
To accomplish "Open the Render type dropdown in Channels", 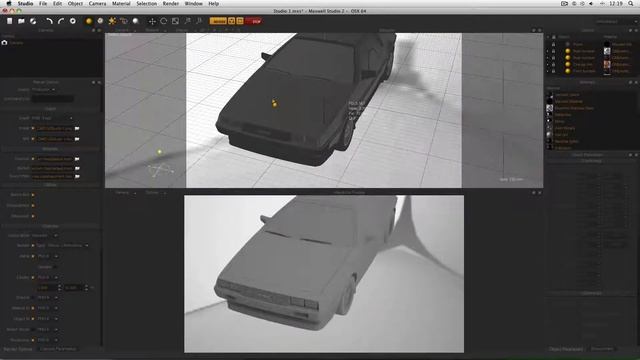I will (62, 245).
